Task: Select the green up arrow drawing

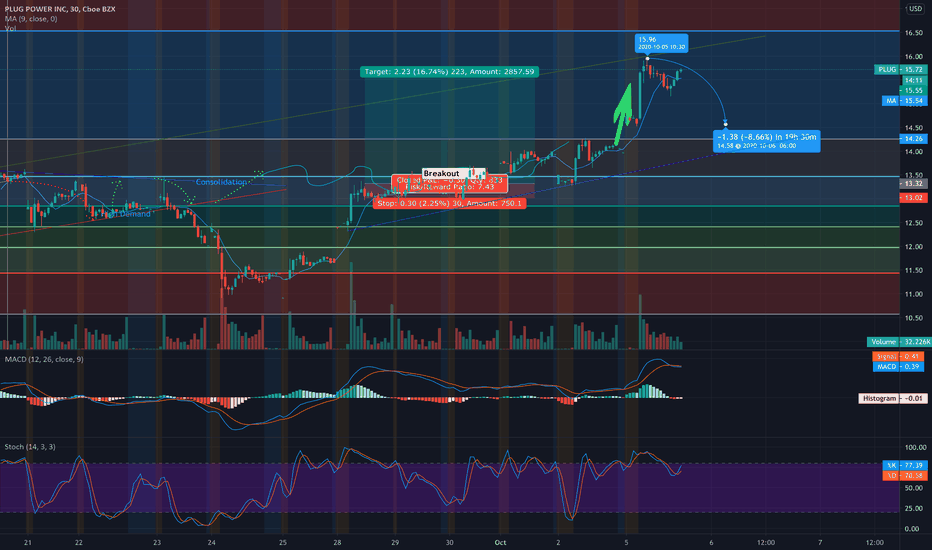Action: click(x=622, y=114)
